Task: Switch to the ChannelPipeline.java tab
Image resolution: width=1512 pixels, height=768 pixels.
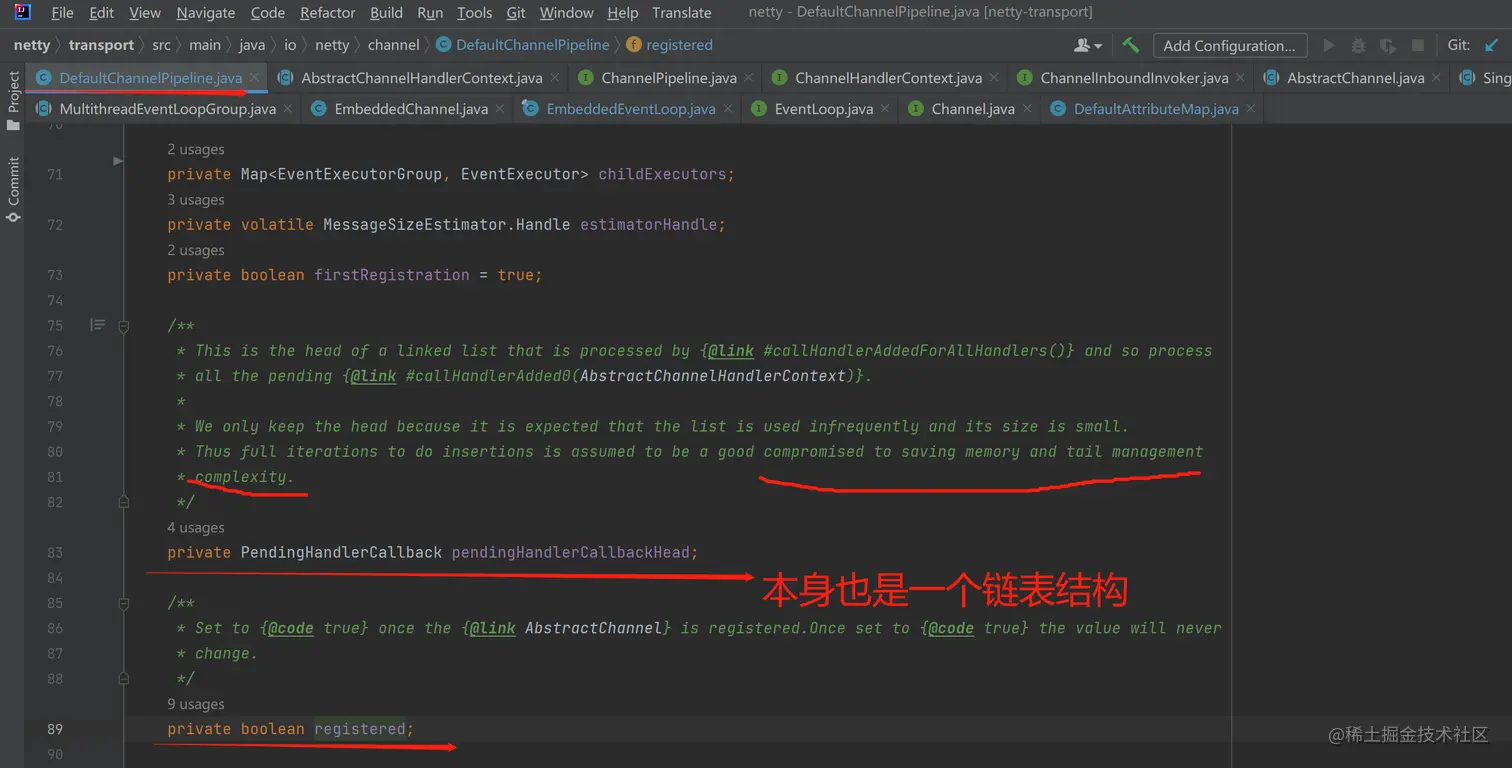Action: pos(669,77)
